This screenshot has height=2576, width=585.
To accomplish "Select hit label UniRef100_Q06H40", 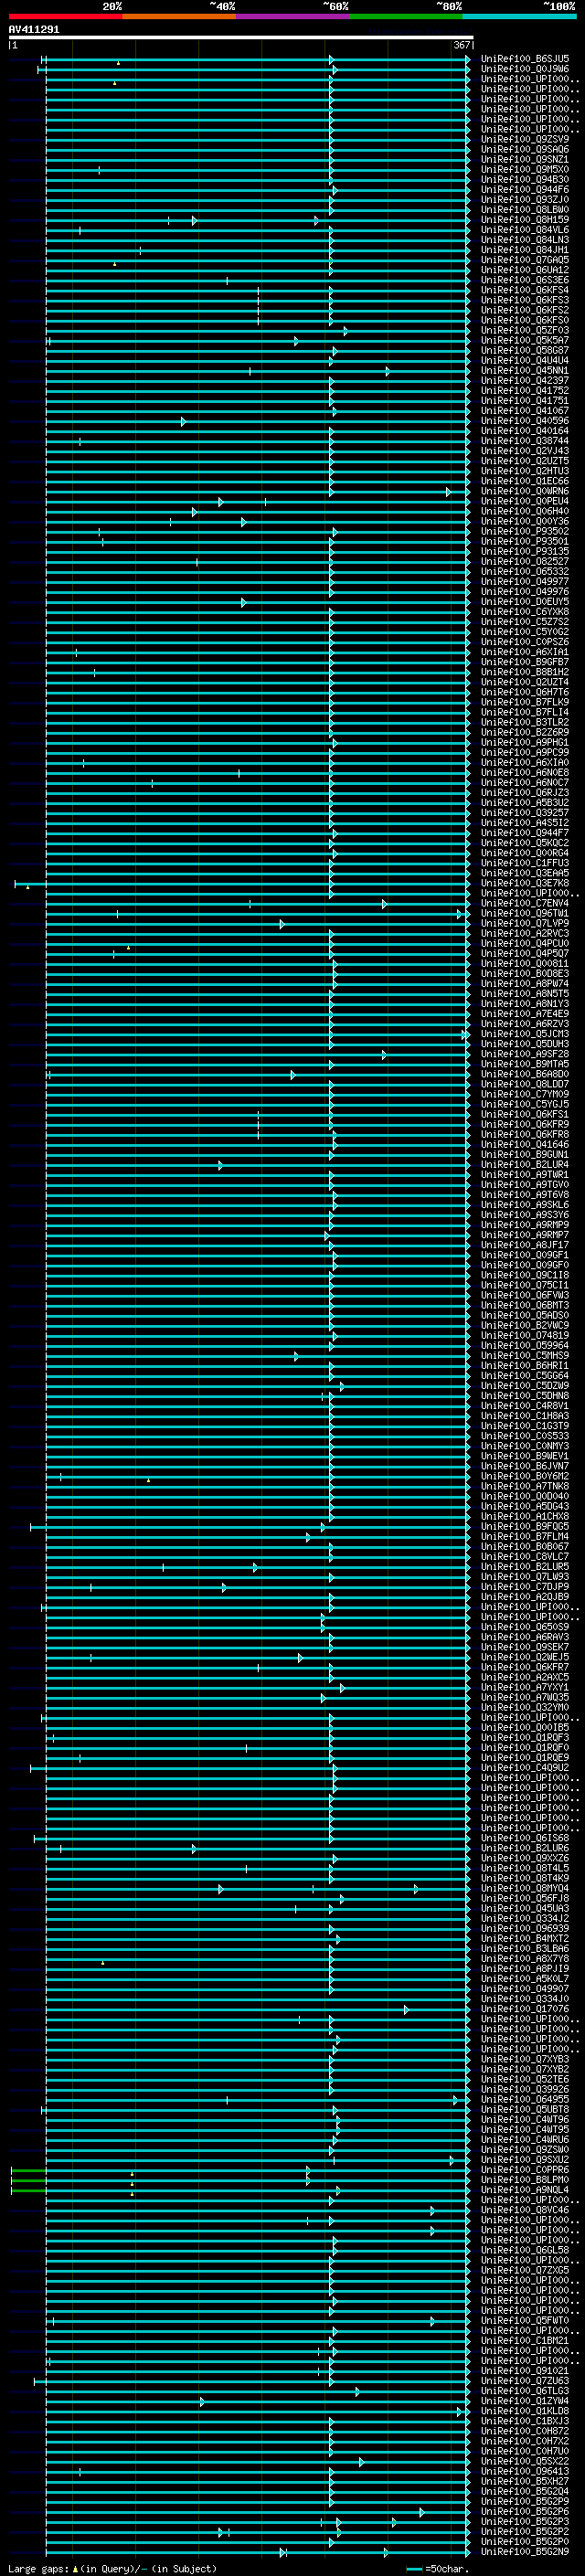I will click(525, 511).
